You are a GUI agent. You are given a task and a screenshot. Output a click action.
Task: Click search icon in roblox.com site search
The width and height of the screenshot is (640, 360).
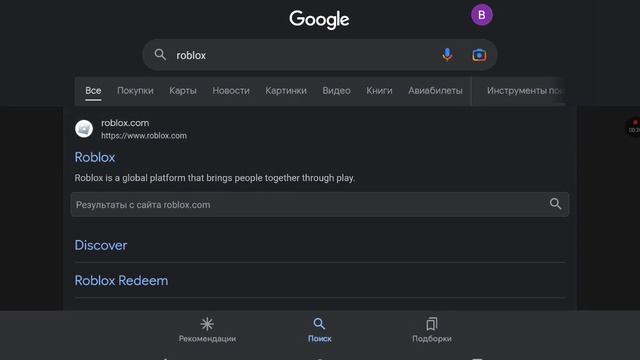point(555,204)
